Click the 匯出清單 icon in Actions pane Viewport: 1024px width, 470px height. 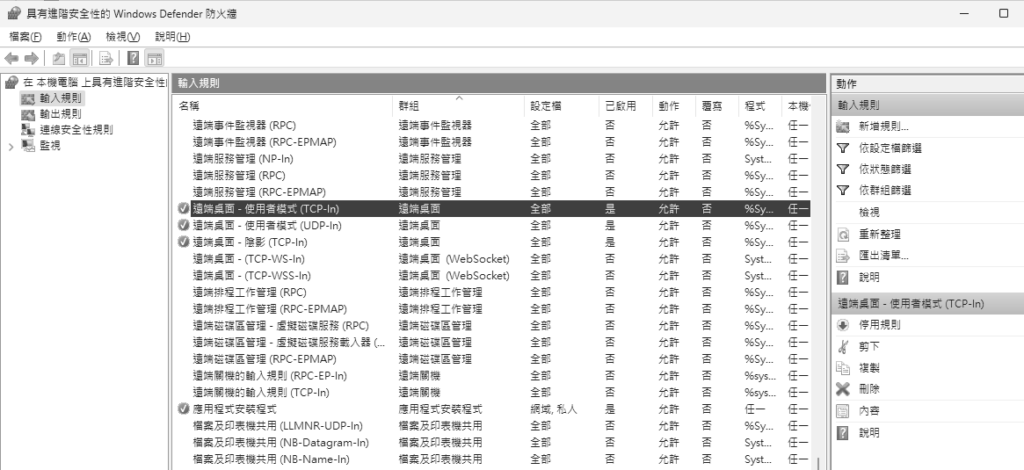pos(842,255)
